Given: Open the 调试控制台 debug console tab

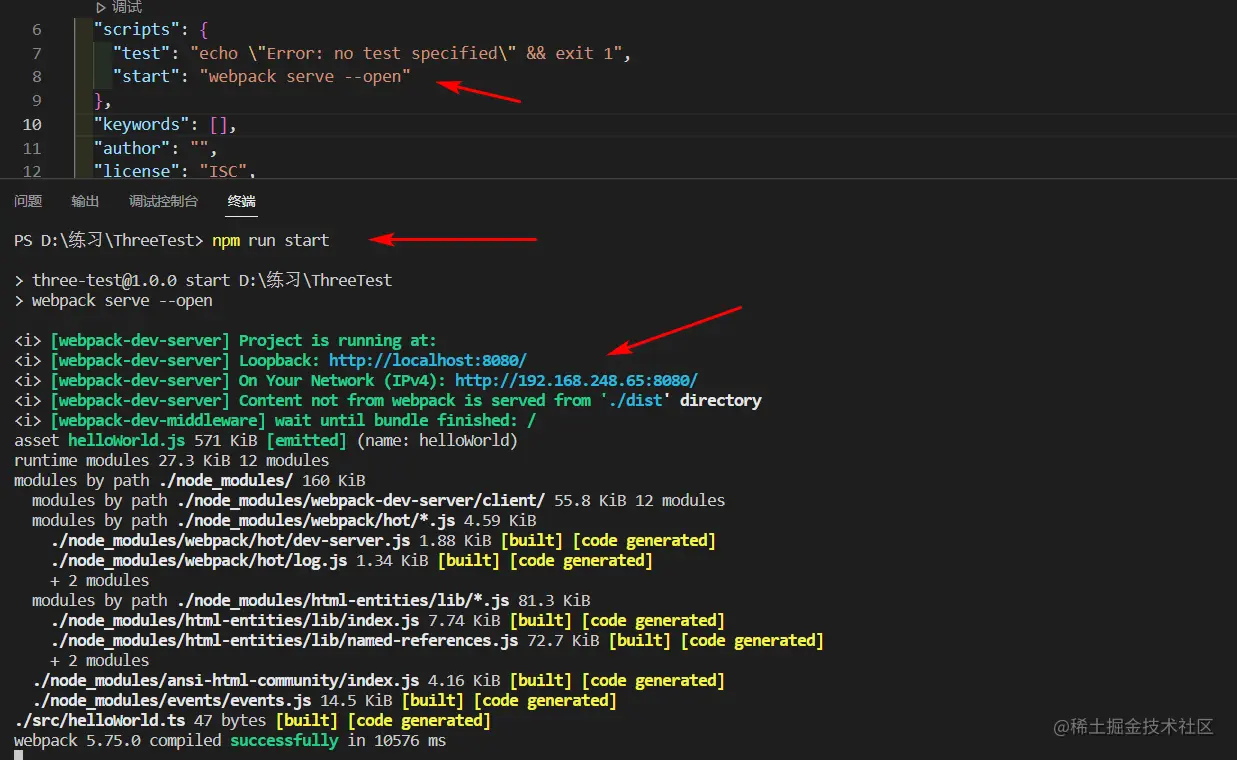Looking at the screenshot, I should coord(163,201).
